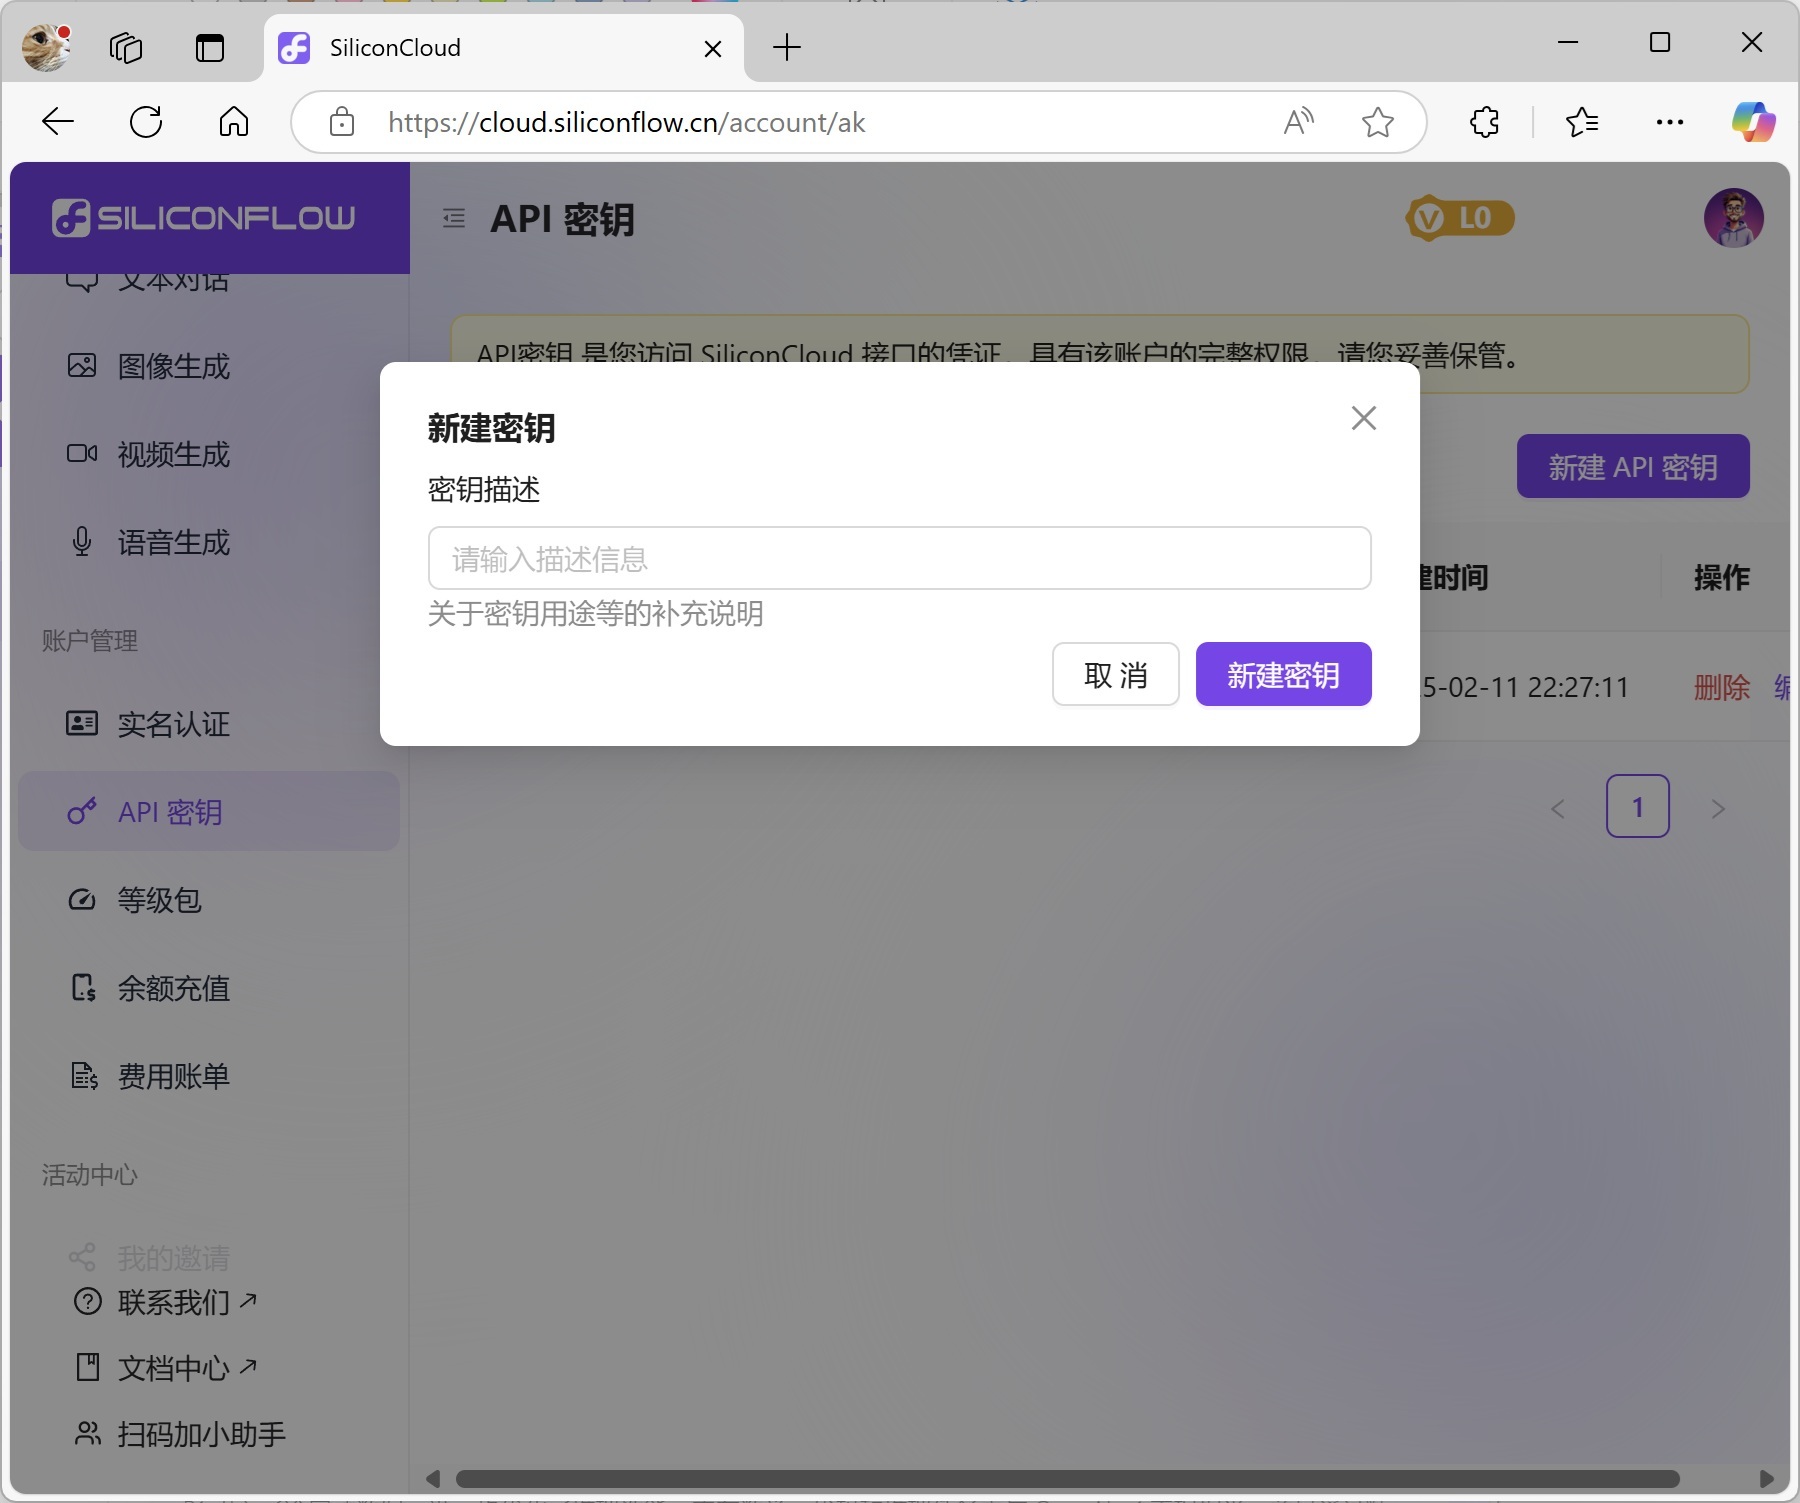Viewport: 1800px width, 1503px height.
Task: Confirm with the purple 新建密钥 button
Action: (x=1283, y=675)
